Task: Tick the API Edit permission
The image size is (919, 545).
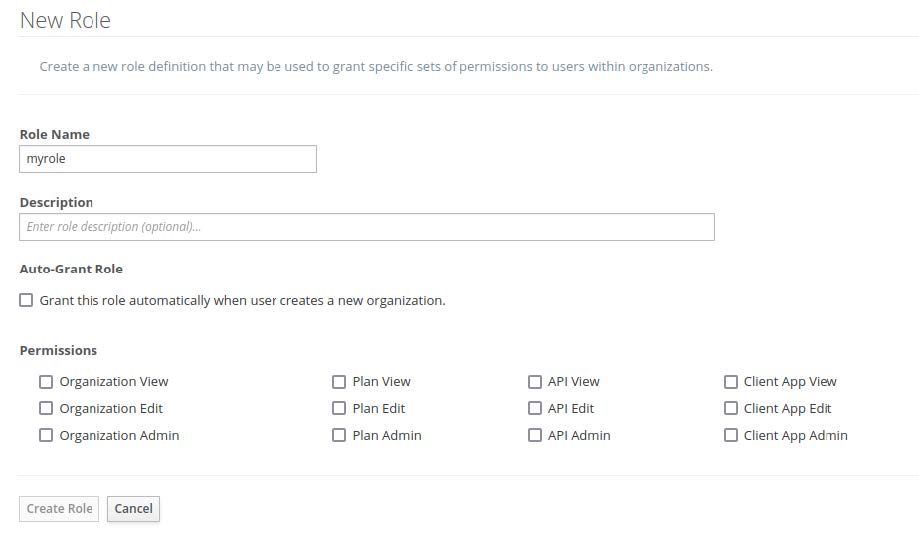Action: [535, 409]
